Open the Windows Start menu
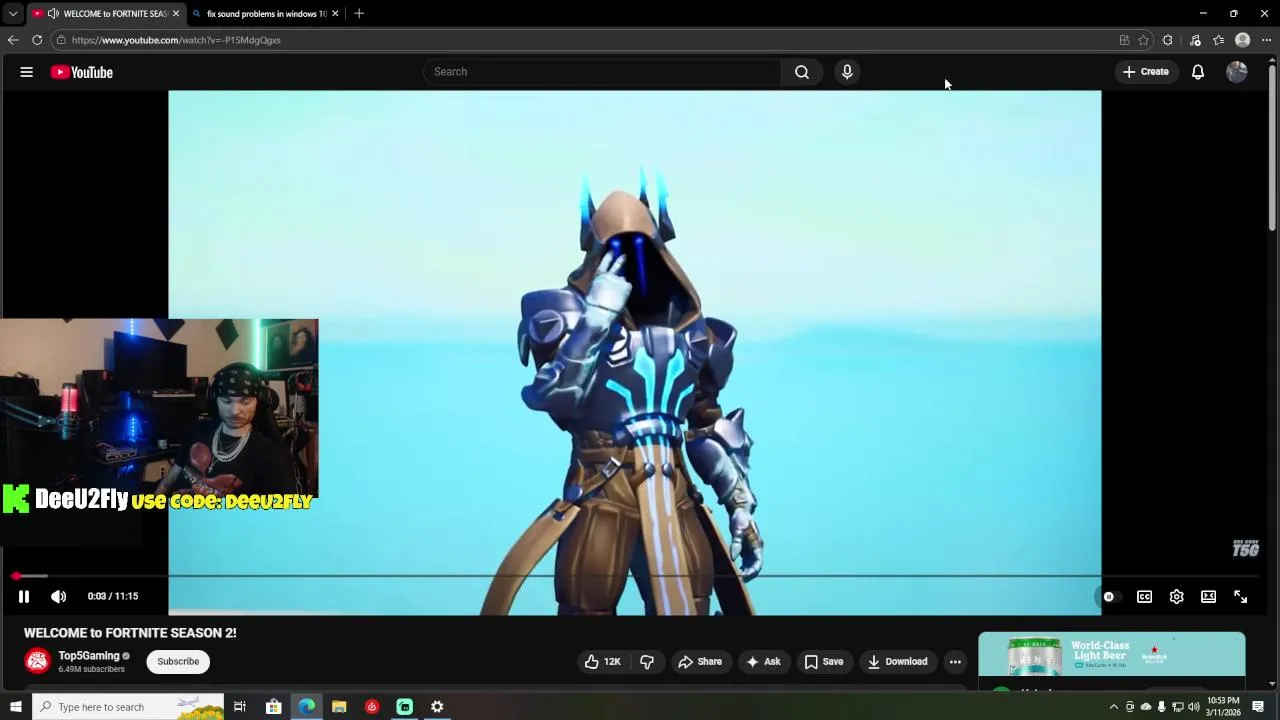The height and width of the screenshot is (720, 1280). point(16,707)
